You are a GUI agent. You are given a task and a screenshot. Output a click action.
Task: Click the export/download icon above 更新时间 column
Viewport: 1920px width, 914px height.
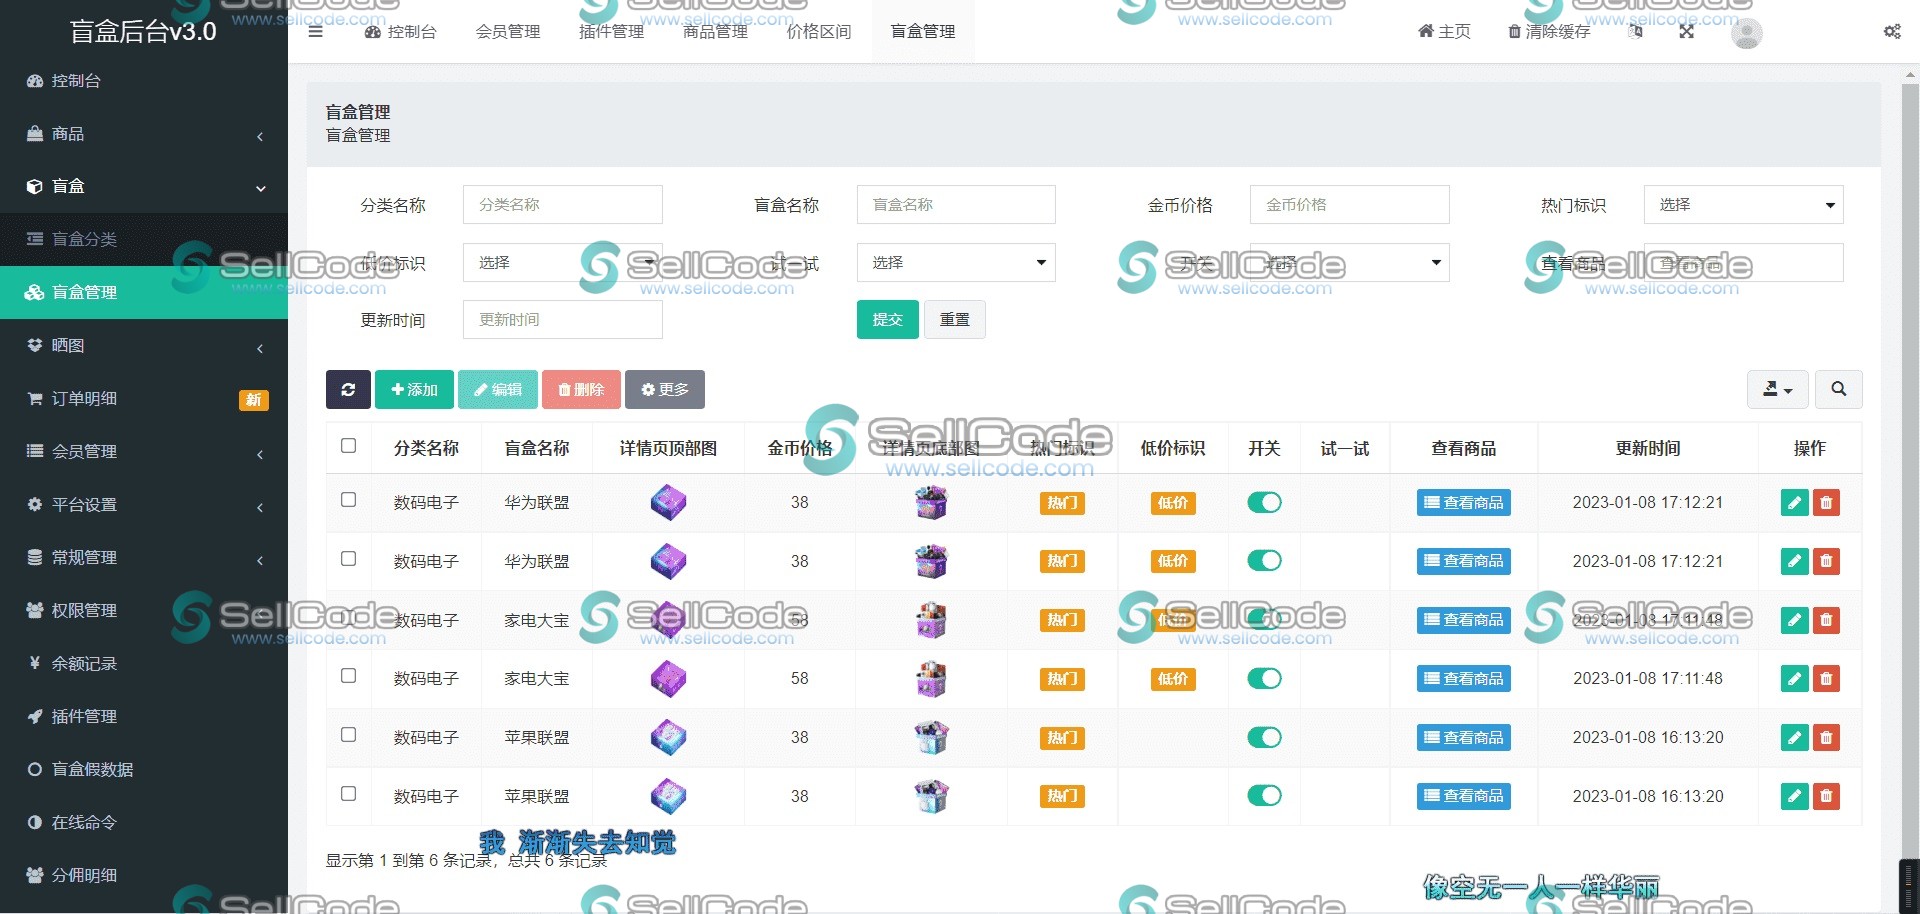click(1777, 389)
